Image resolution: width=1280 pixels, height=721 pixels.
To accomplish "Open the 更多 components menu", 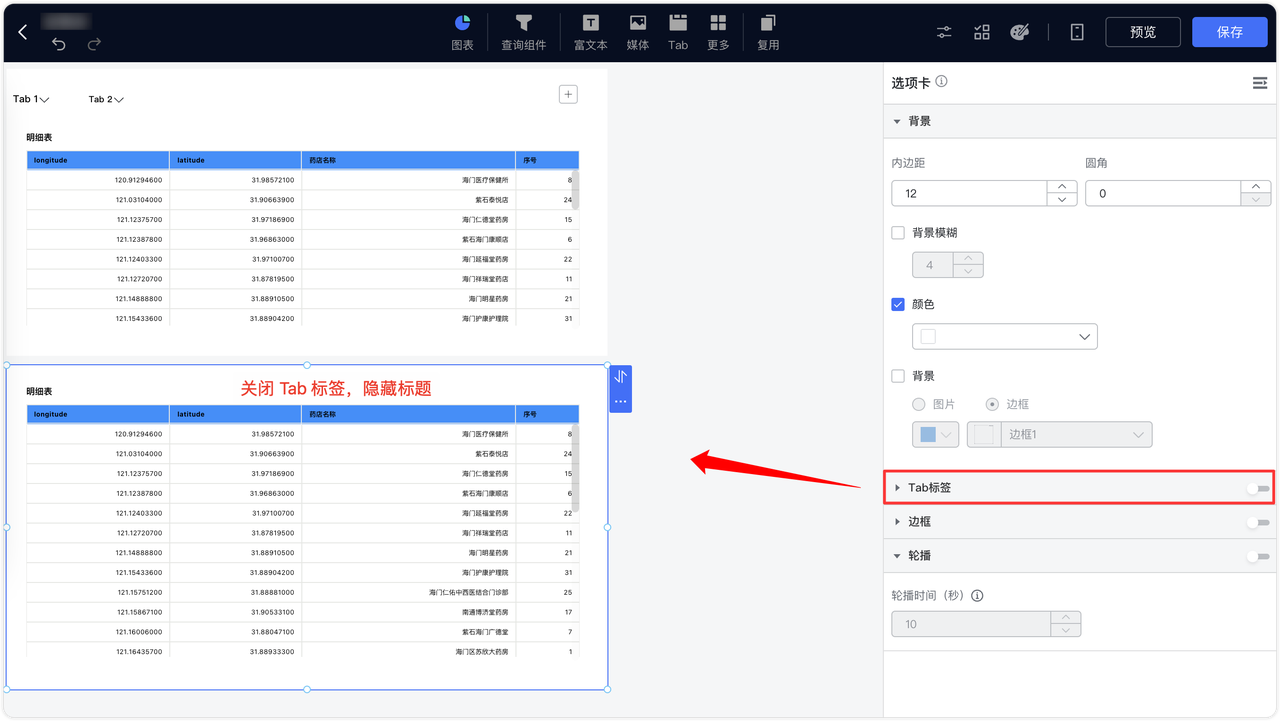I will [718, 32].
